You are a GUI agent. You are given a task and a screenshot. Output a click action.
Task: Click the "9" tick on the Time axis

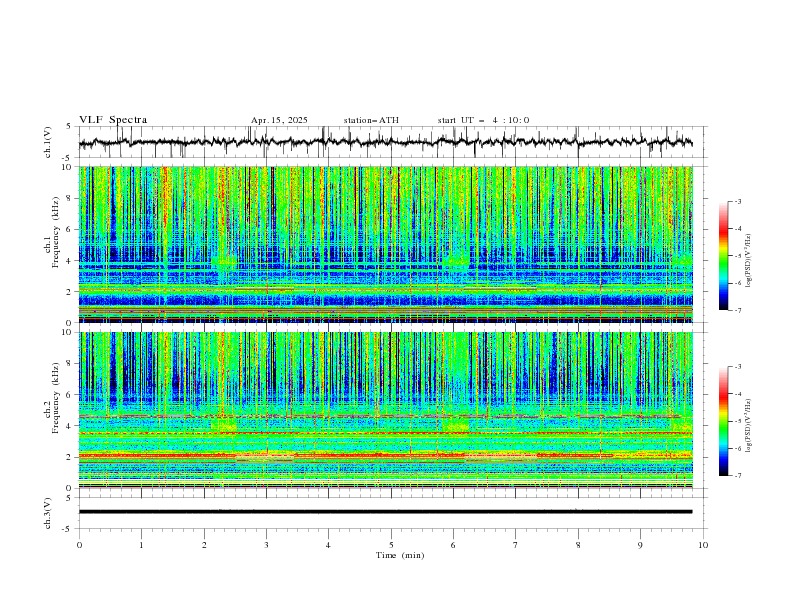coord(640,545)
